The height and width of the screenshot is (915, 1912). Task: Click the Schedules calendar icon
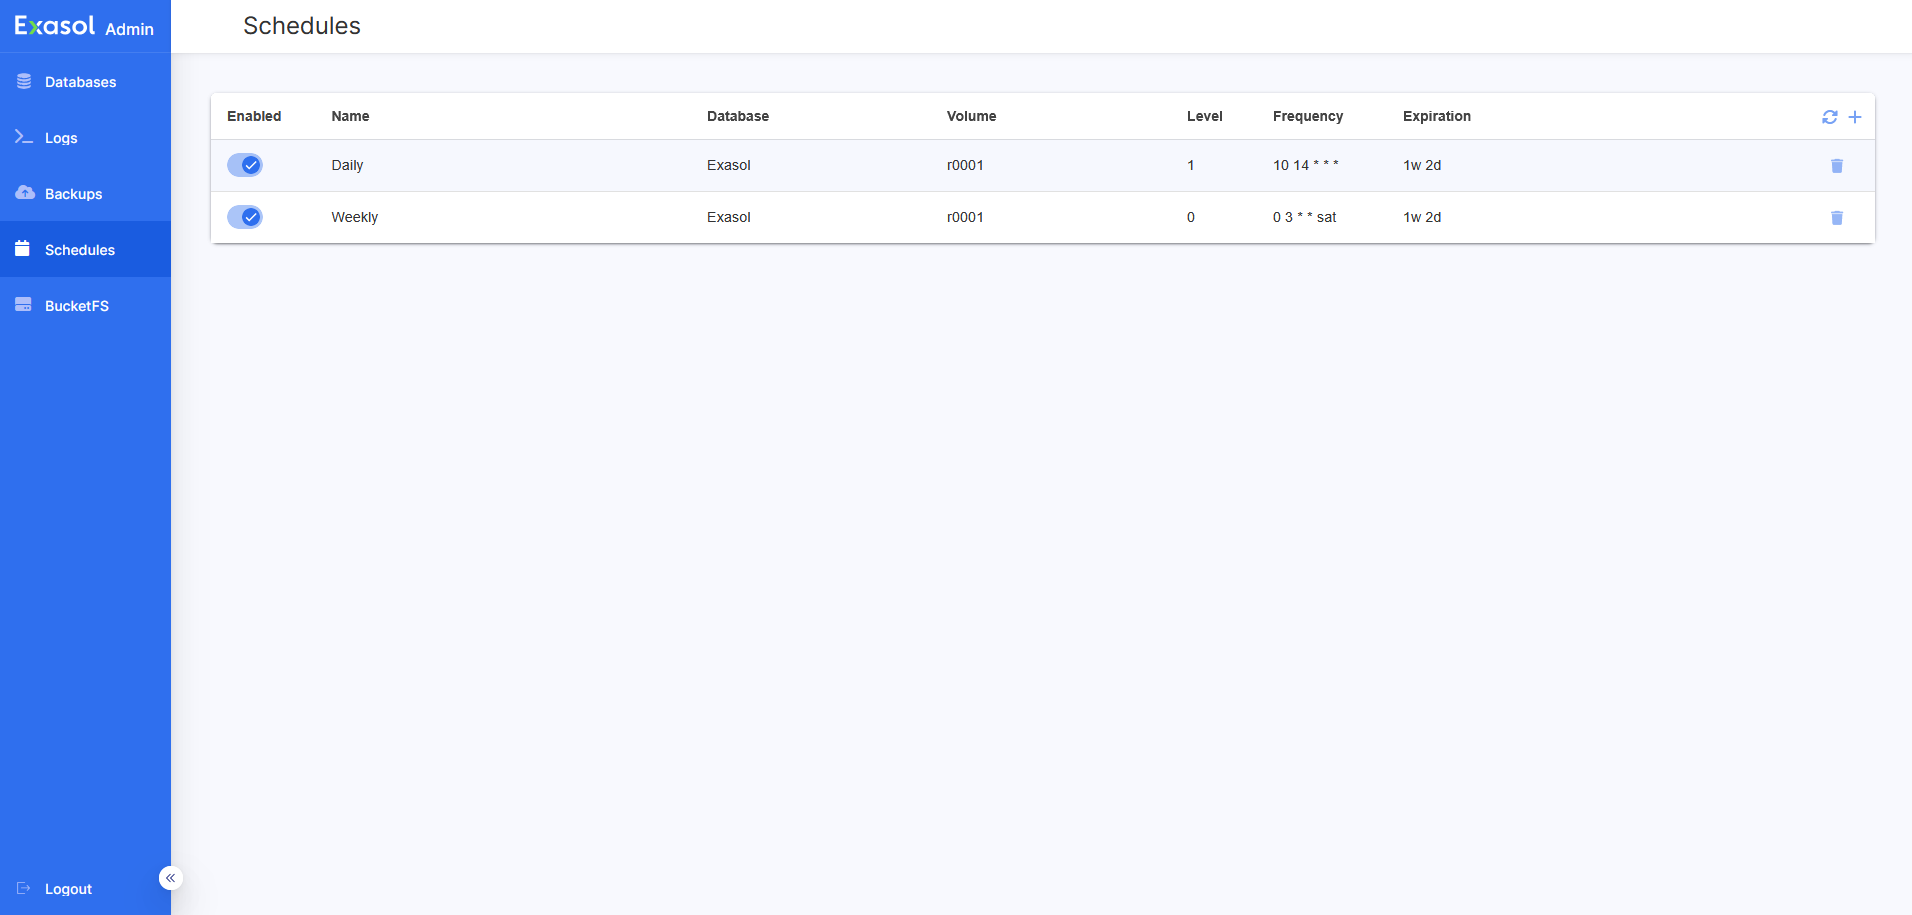point(23,249)
